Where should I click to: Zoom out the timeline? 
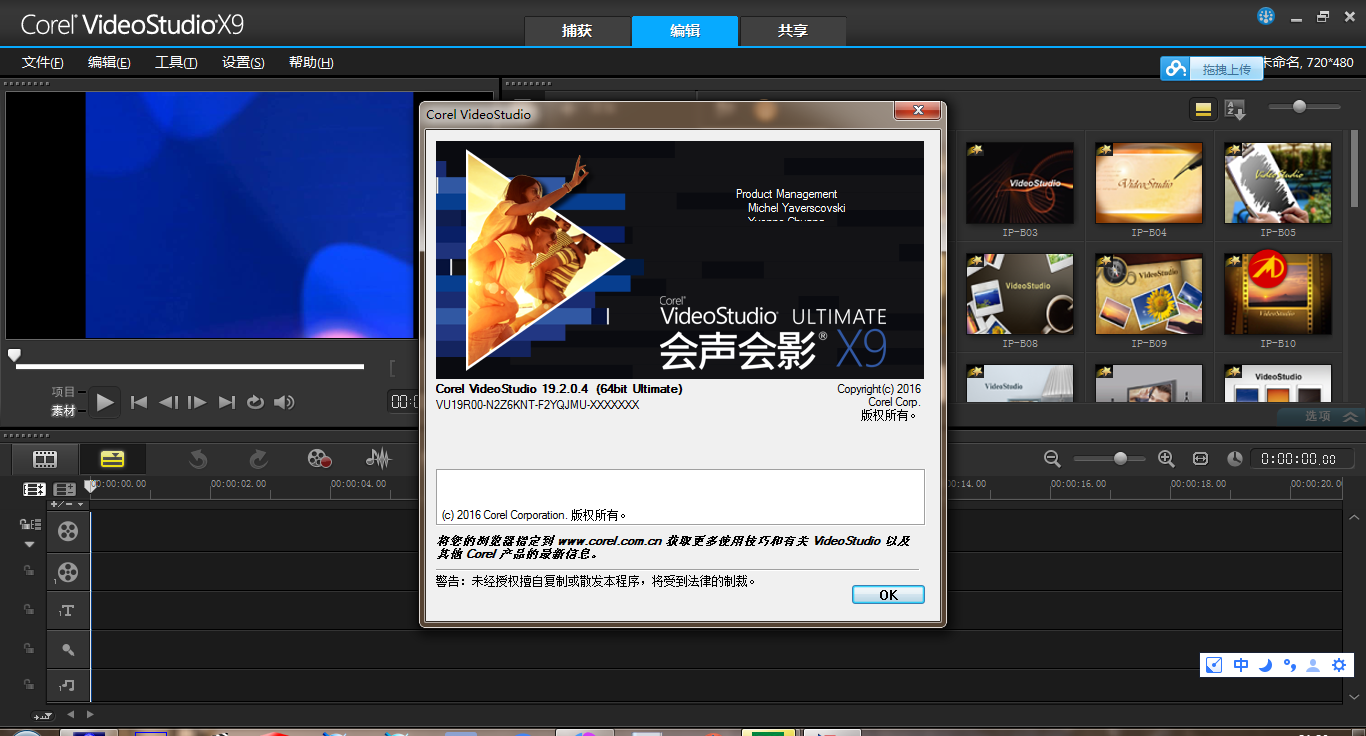1052,458
